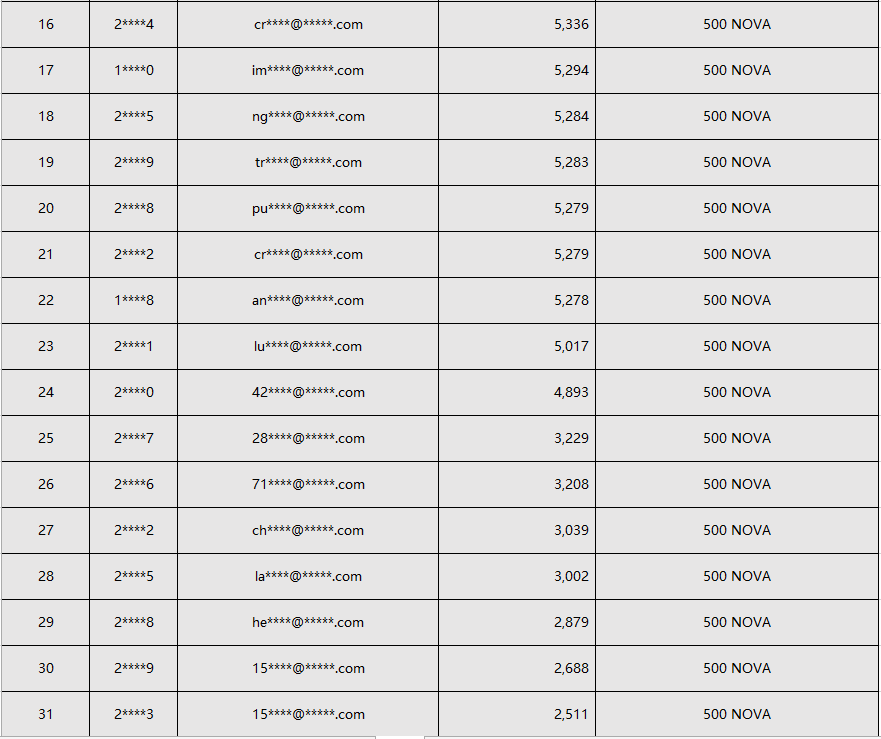Select the email starting with 'ch'

click(308, 530)
